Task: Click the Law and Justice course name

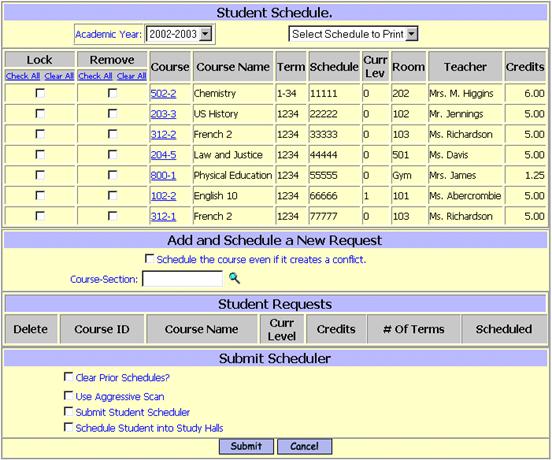Action: pos(228,155)
